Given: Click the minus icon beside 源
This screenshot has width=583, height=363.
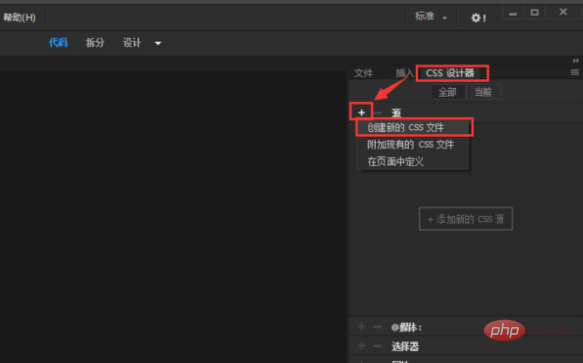Looking at the screenshot, I should [x=378, y=113].
